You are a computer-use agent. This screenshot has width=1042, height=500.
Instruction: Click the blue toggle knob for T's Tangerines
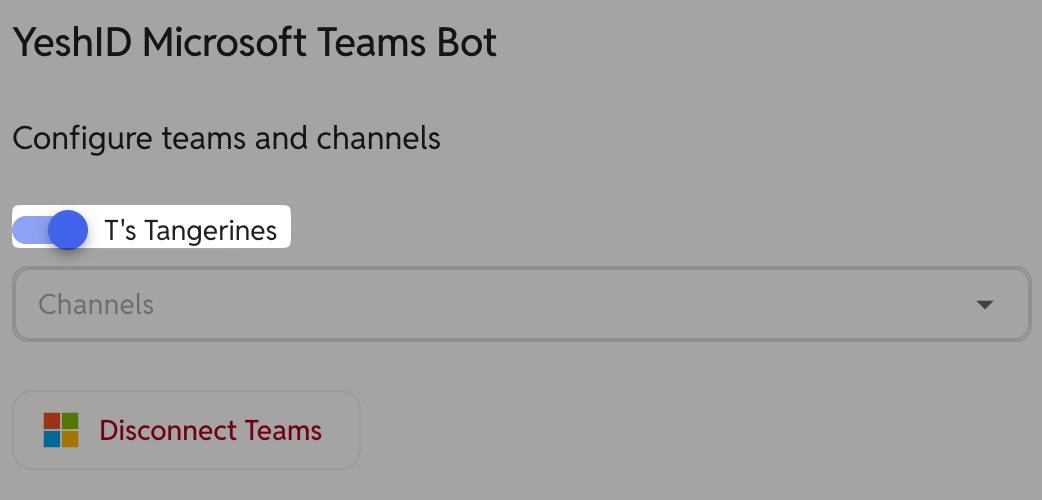(x=68, y=230)
